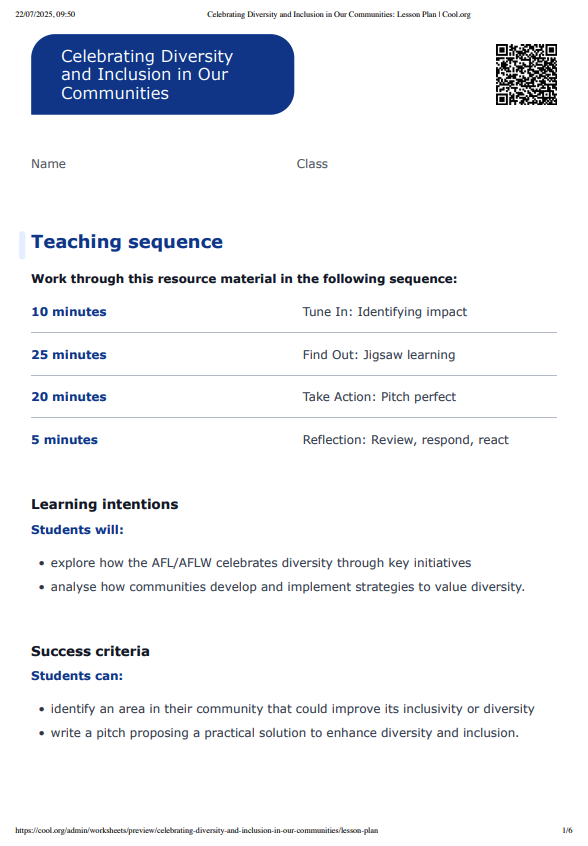Select the Teaching sequence heading
Image resolution: width=588 pixels, height=846 pixels.
point(127,242)
